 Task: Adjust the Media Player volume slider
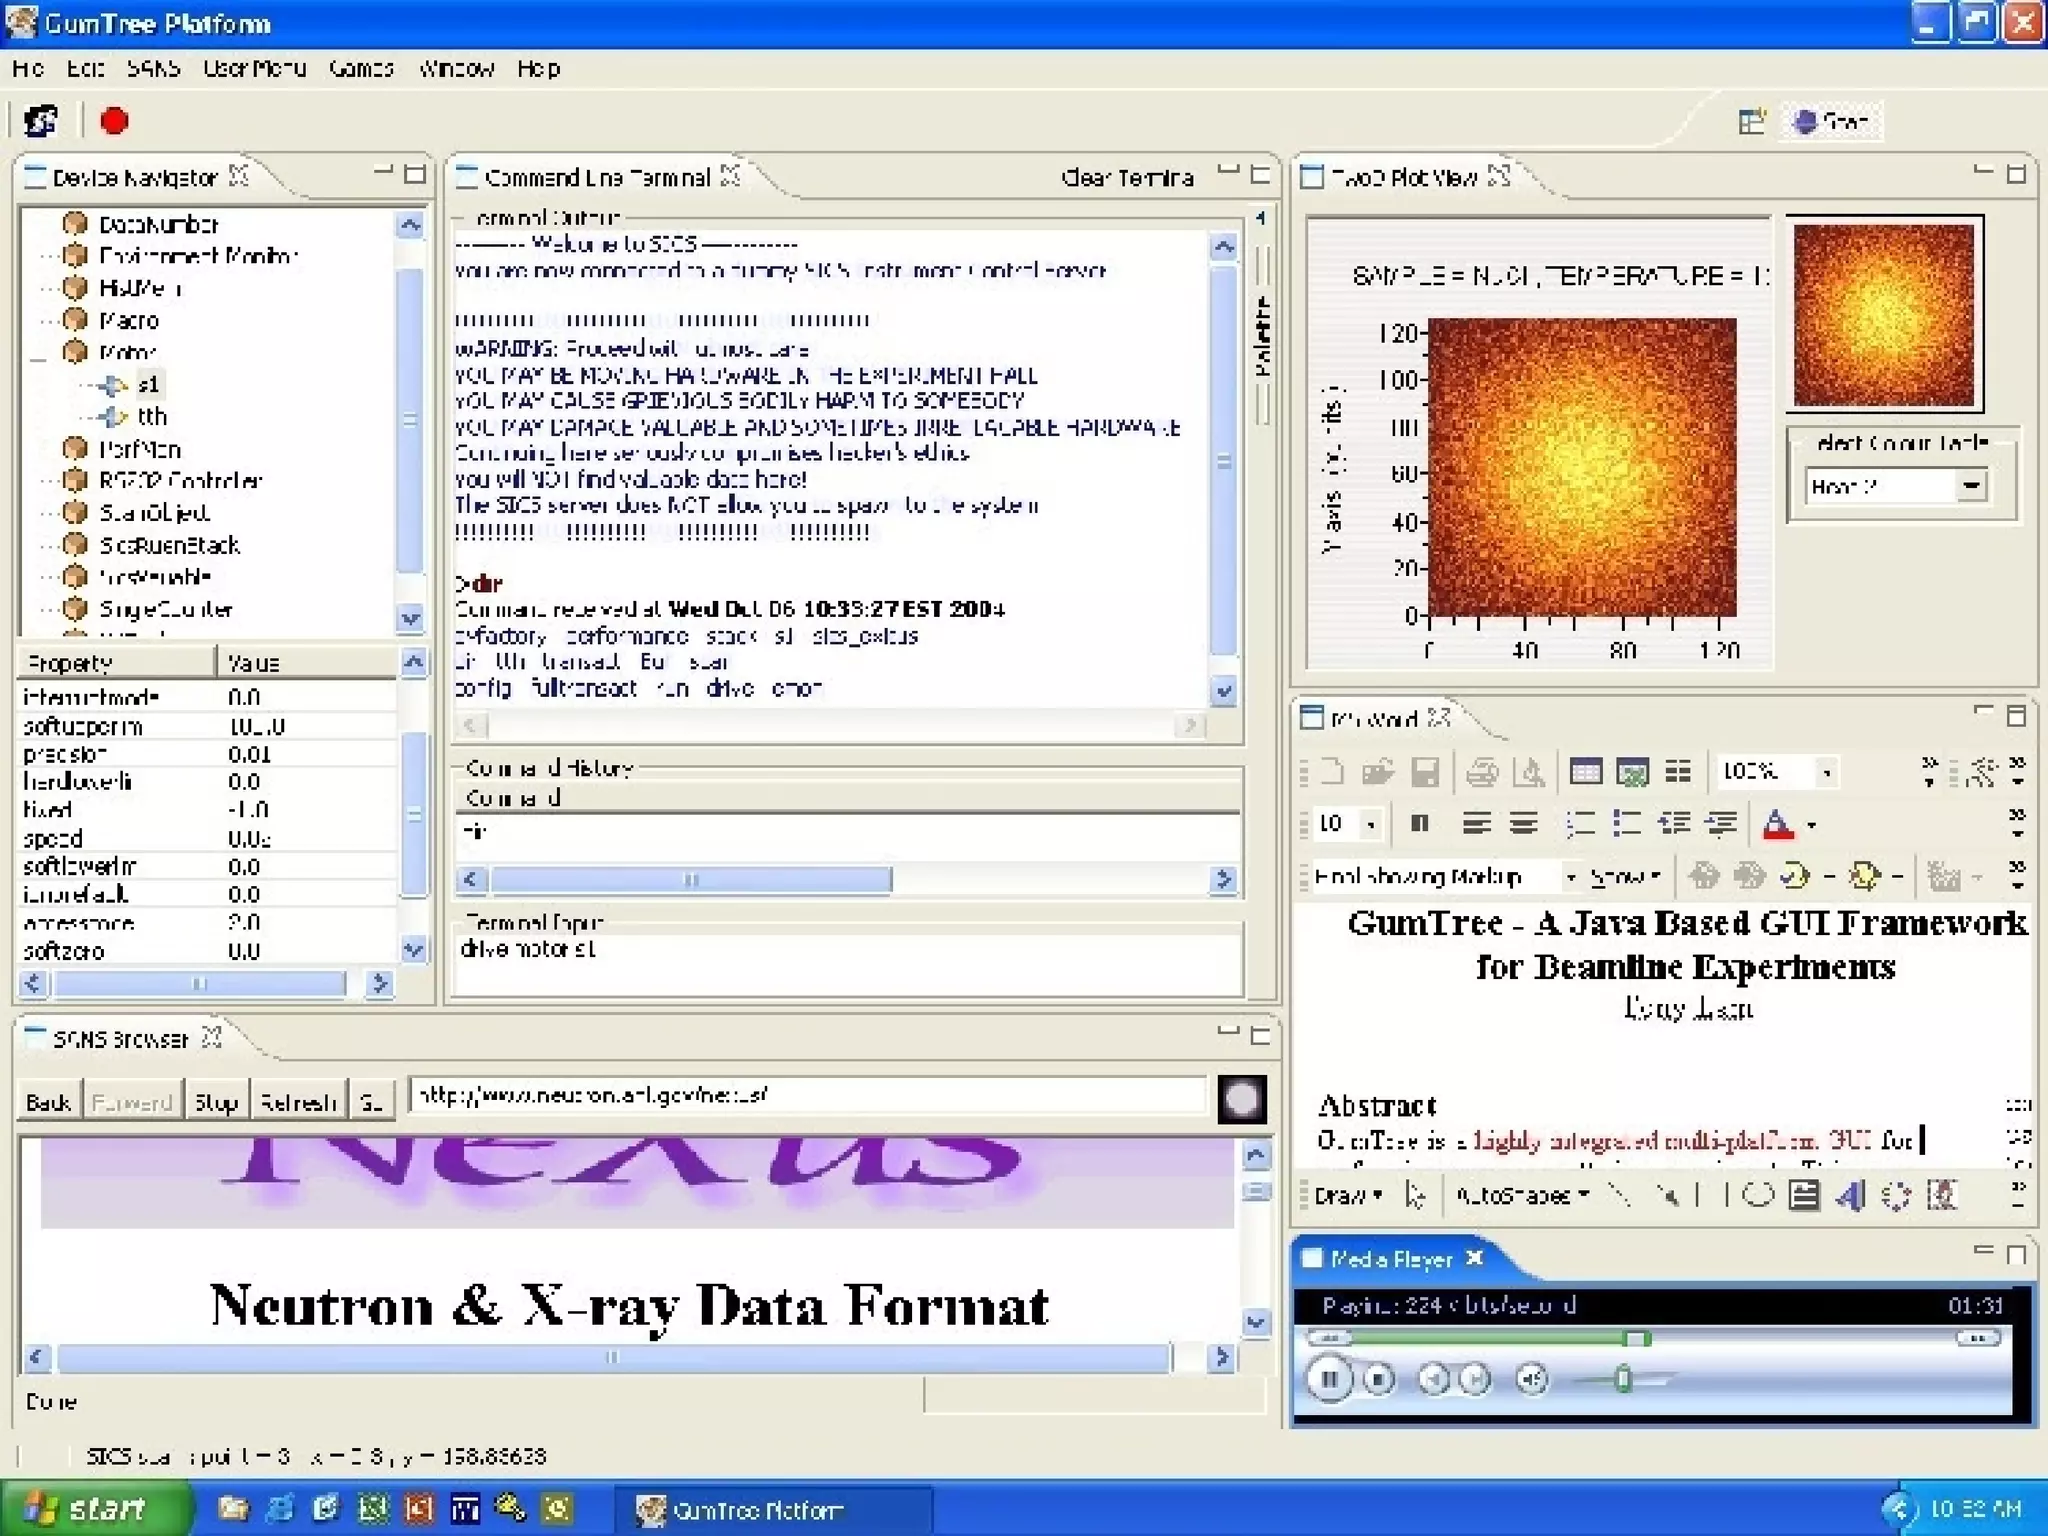1622,1380
